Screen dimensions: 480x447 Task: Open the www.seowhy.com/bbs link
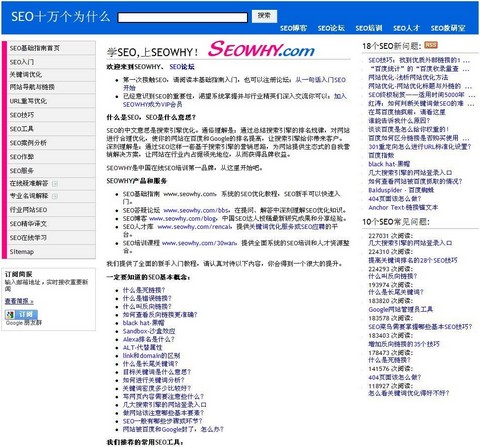pos(196,210)
